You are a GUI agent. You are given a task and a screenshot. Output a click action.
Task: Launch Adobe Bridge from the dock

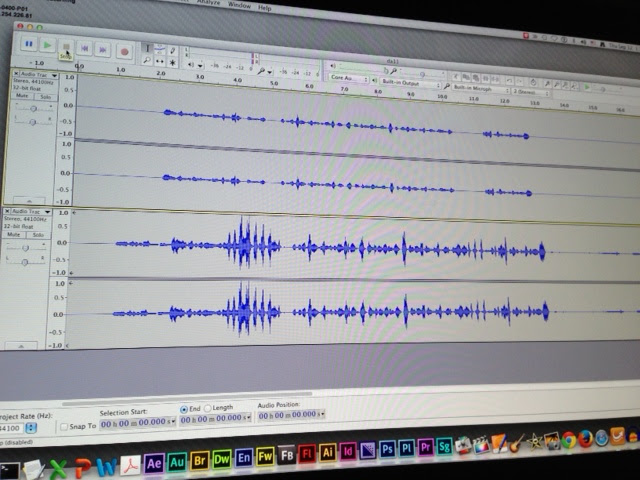(x=199, y=460)
